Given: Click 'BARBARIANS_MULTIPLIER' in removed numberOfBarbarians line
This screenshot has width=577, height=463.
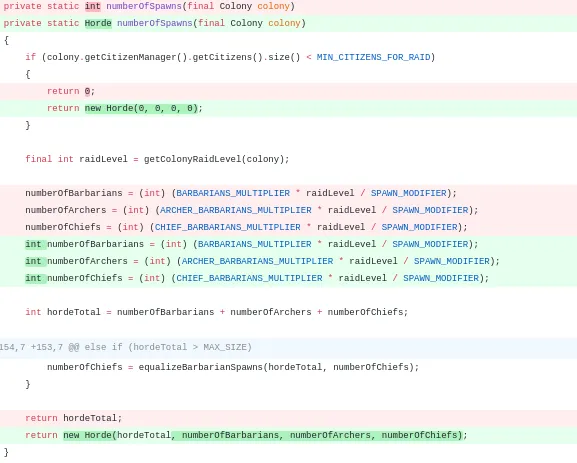Looking at the screenshot, I should click(233, 193).
